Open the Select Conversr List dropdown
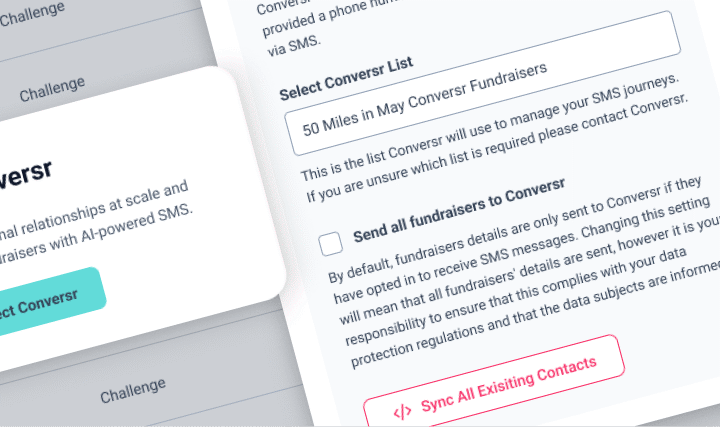 pos(483,83)
